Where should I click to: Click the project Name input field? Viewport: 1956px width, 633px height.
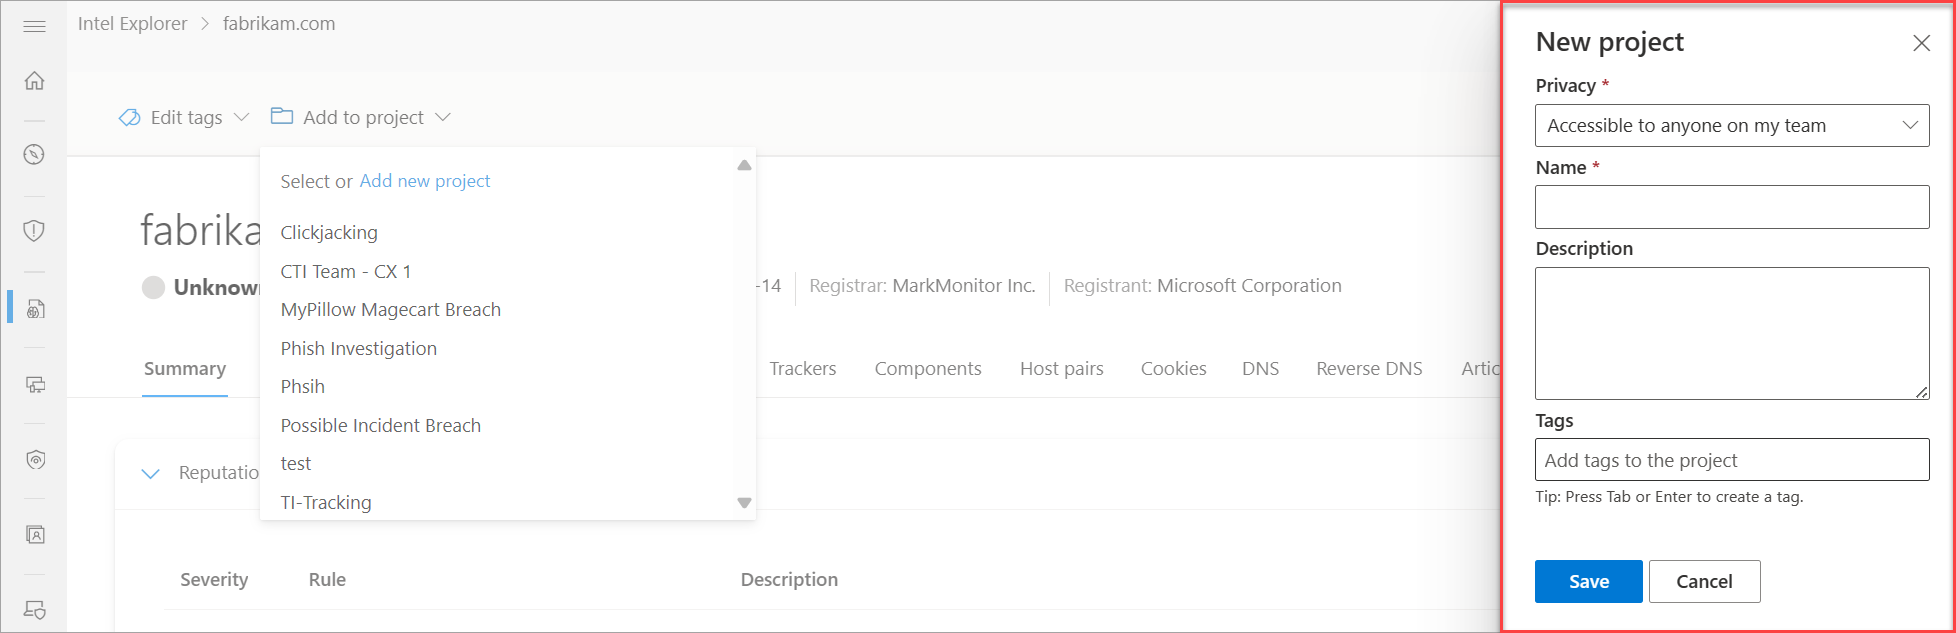click(x=1732, y=207)
